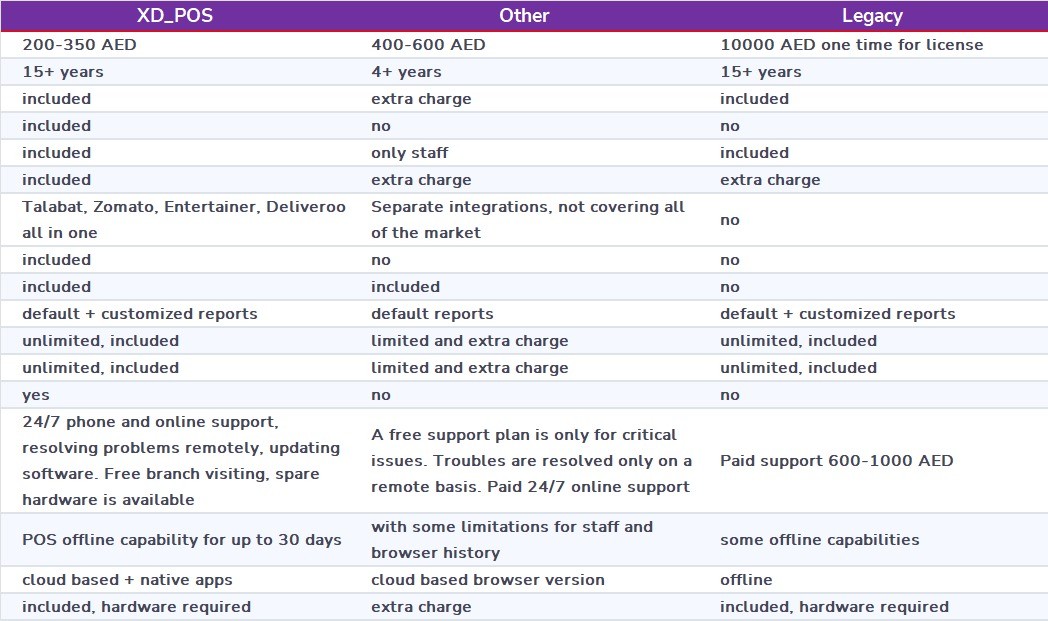Image resolution: width=1048 pixels, height=621 pixels.
Task: Select Separate integrations, not covering all text
Action: click(x=527, y=207)
